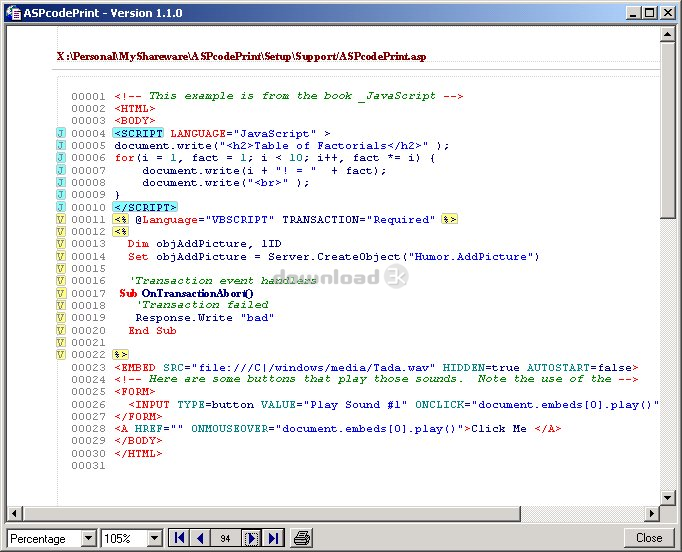Click the J marker on line 00009
This screenshot has width=682, height=552.
[61, 194]
